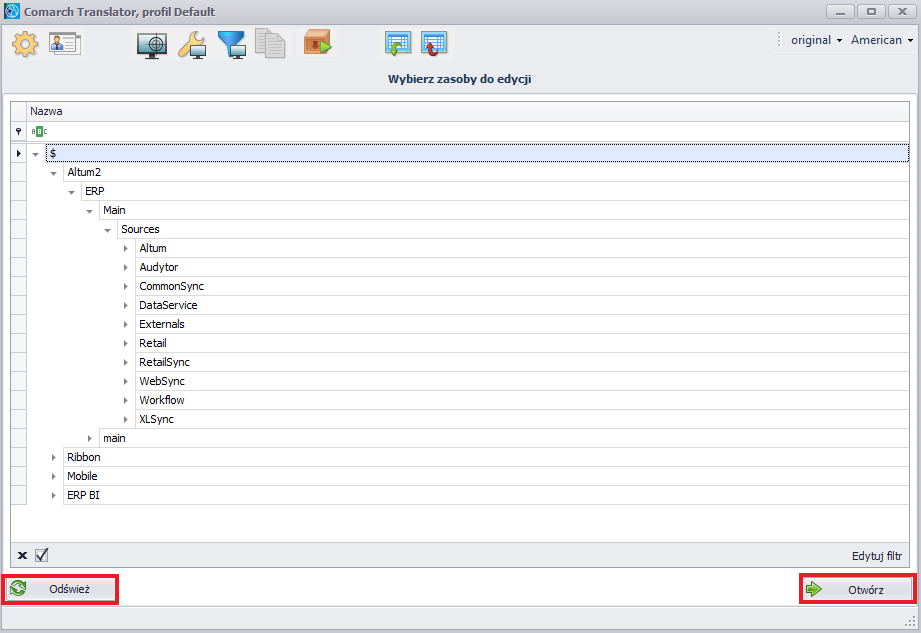
Task: Click the Odśwież refresh button
Action: coord(60,589)
